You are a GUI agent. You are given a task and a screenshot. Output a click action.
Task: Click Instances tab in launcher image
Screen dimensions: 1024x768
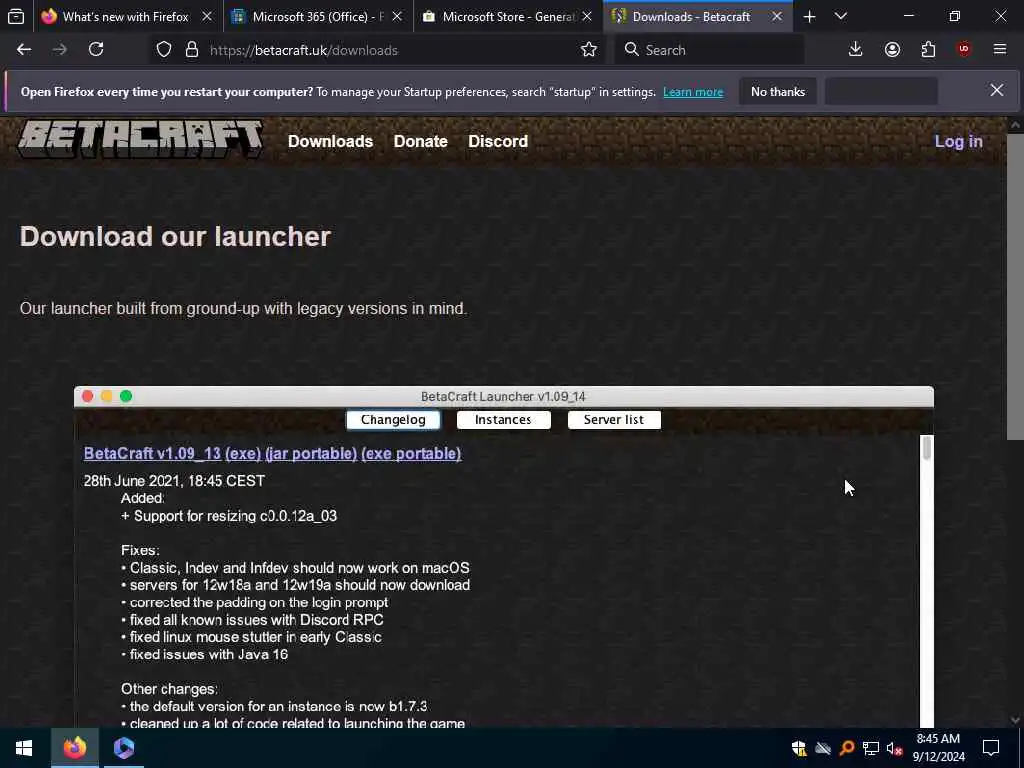504,420
